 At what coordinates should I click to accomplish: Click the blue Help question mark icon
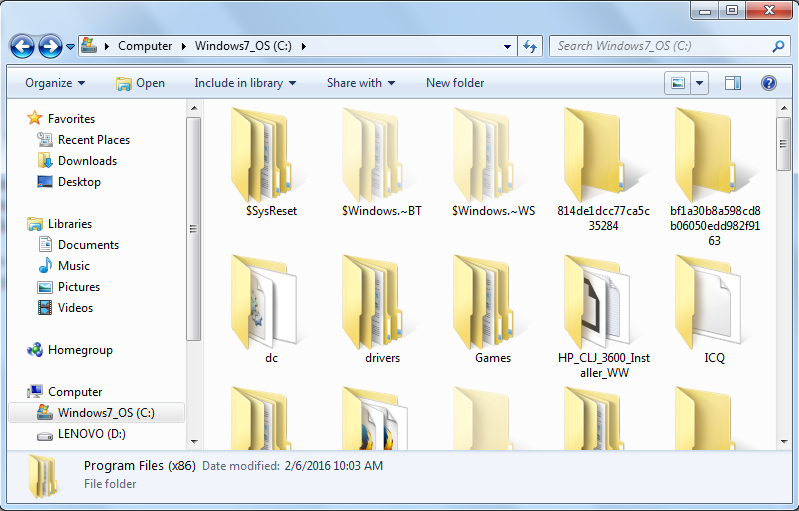[x=768, y=83]
